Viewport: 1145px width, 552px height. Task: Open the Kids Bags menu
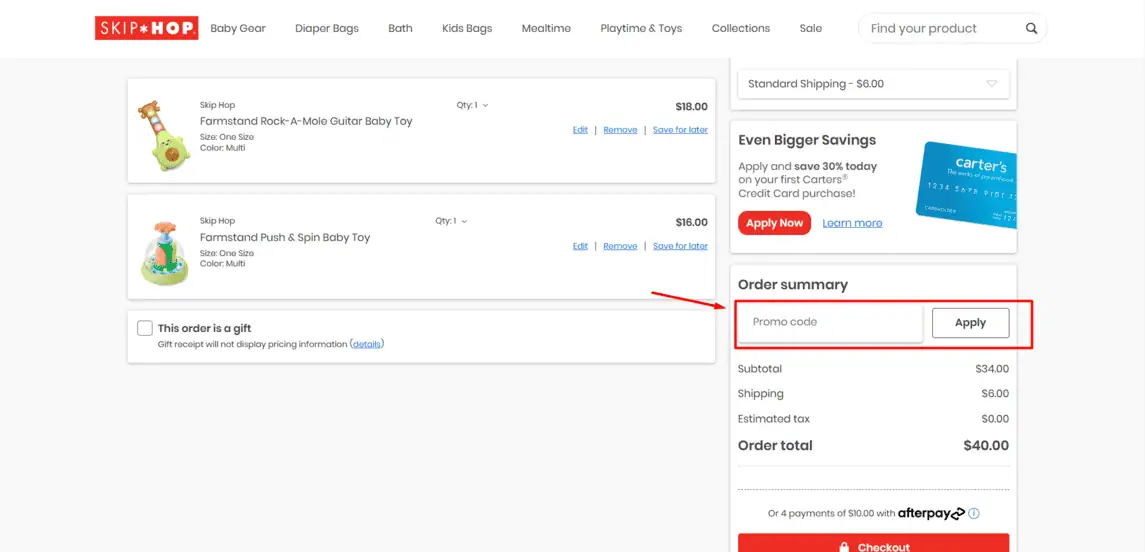tap(467, 28)
